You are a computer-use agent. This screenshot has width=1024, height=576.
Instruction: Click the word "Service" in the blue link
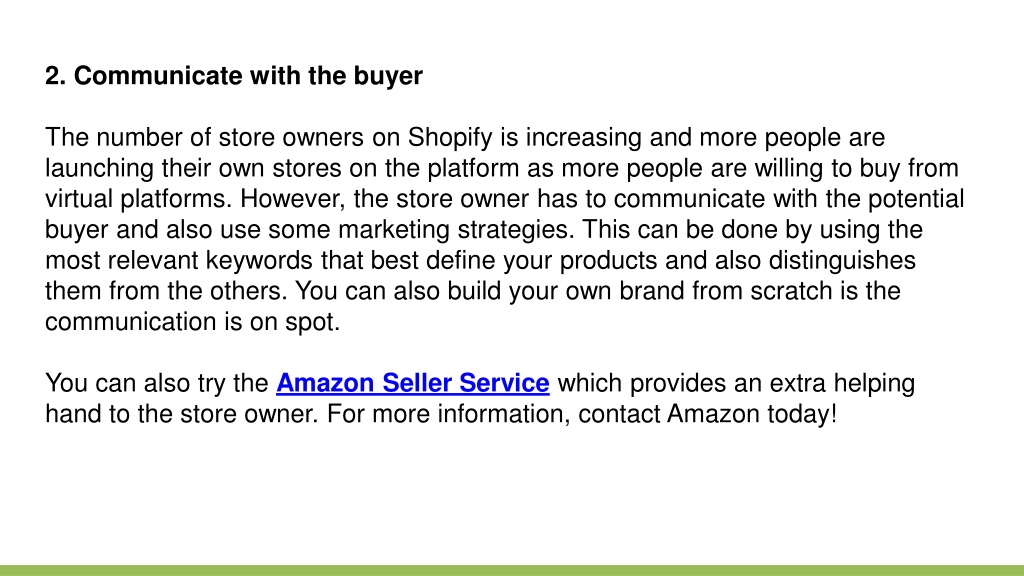(x=504, y=383)
